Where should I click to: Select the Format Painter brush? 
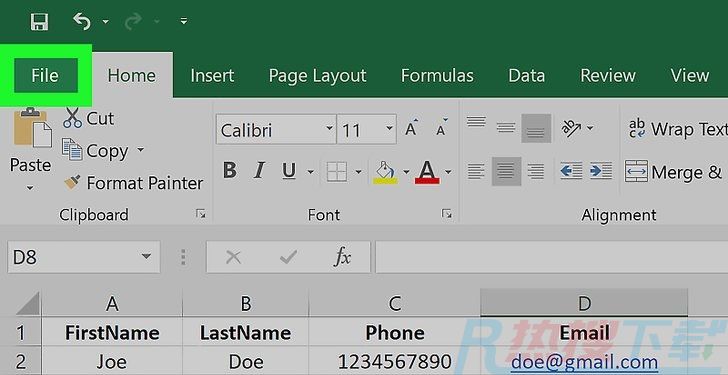[72, 182]
